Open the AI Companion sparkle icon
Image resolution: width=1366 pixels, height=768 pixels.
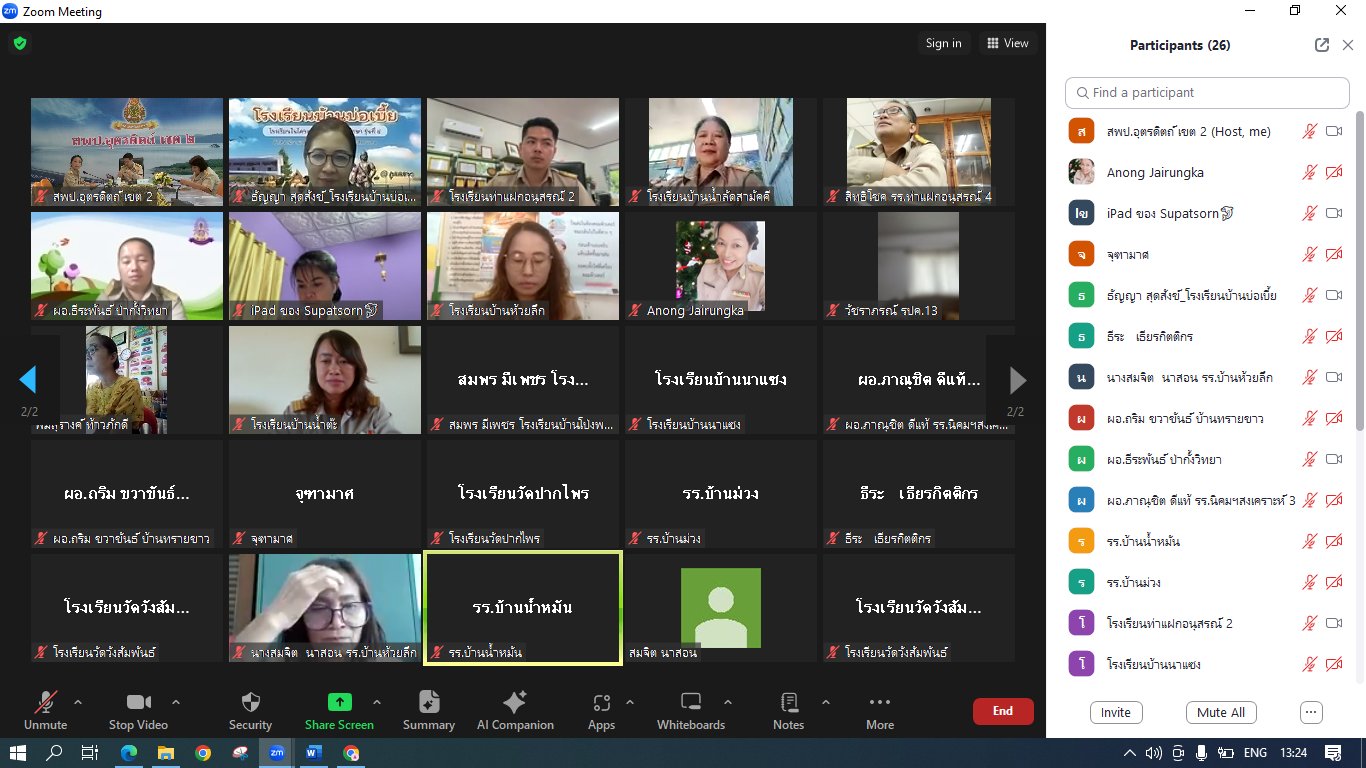tap(515, 703)
